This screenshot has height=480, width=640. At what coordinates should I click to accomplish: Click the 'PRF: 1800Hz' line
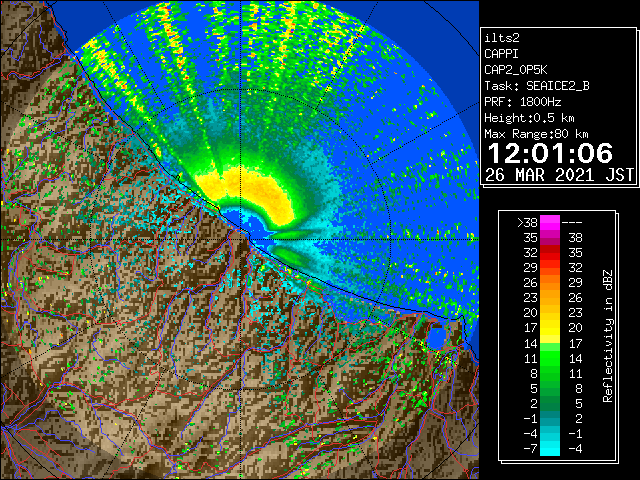[x=523, y=102]
